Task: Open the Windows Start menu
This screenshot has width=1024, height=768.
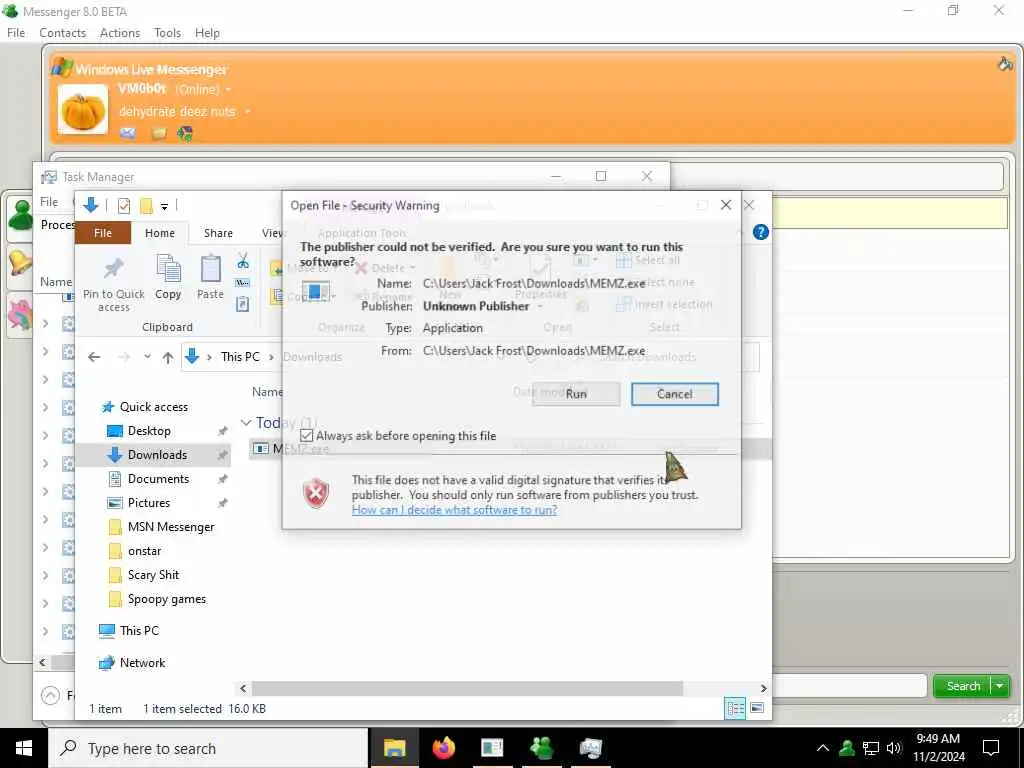Action: (24, 748)
